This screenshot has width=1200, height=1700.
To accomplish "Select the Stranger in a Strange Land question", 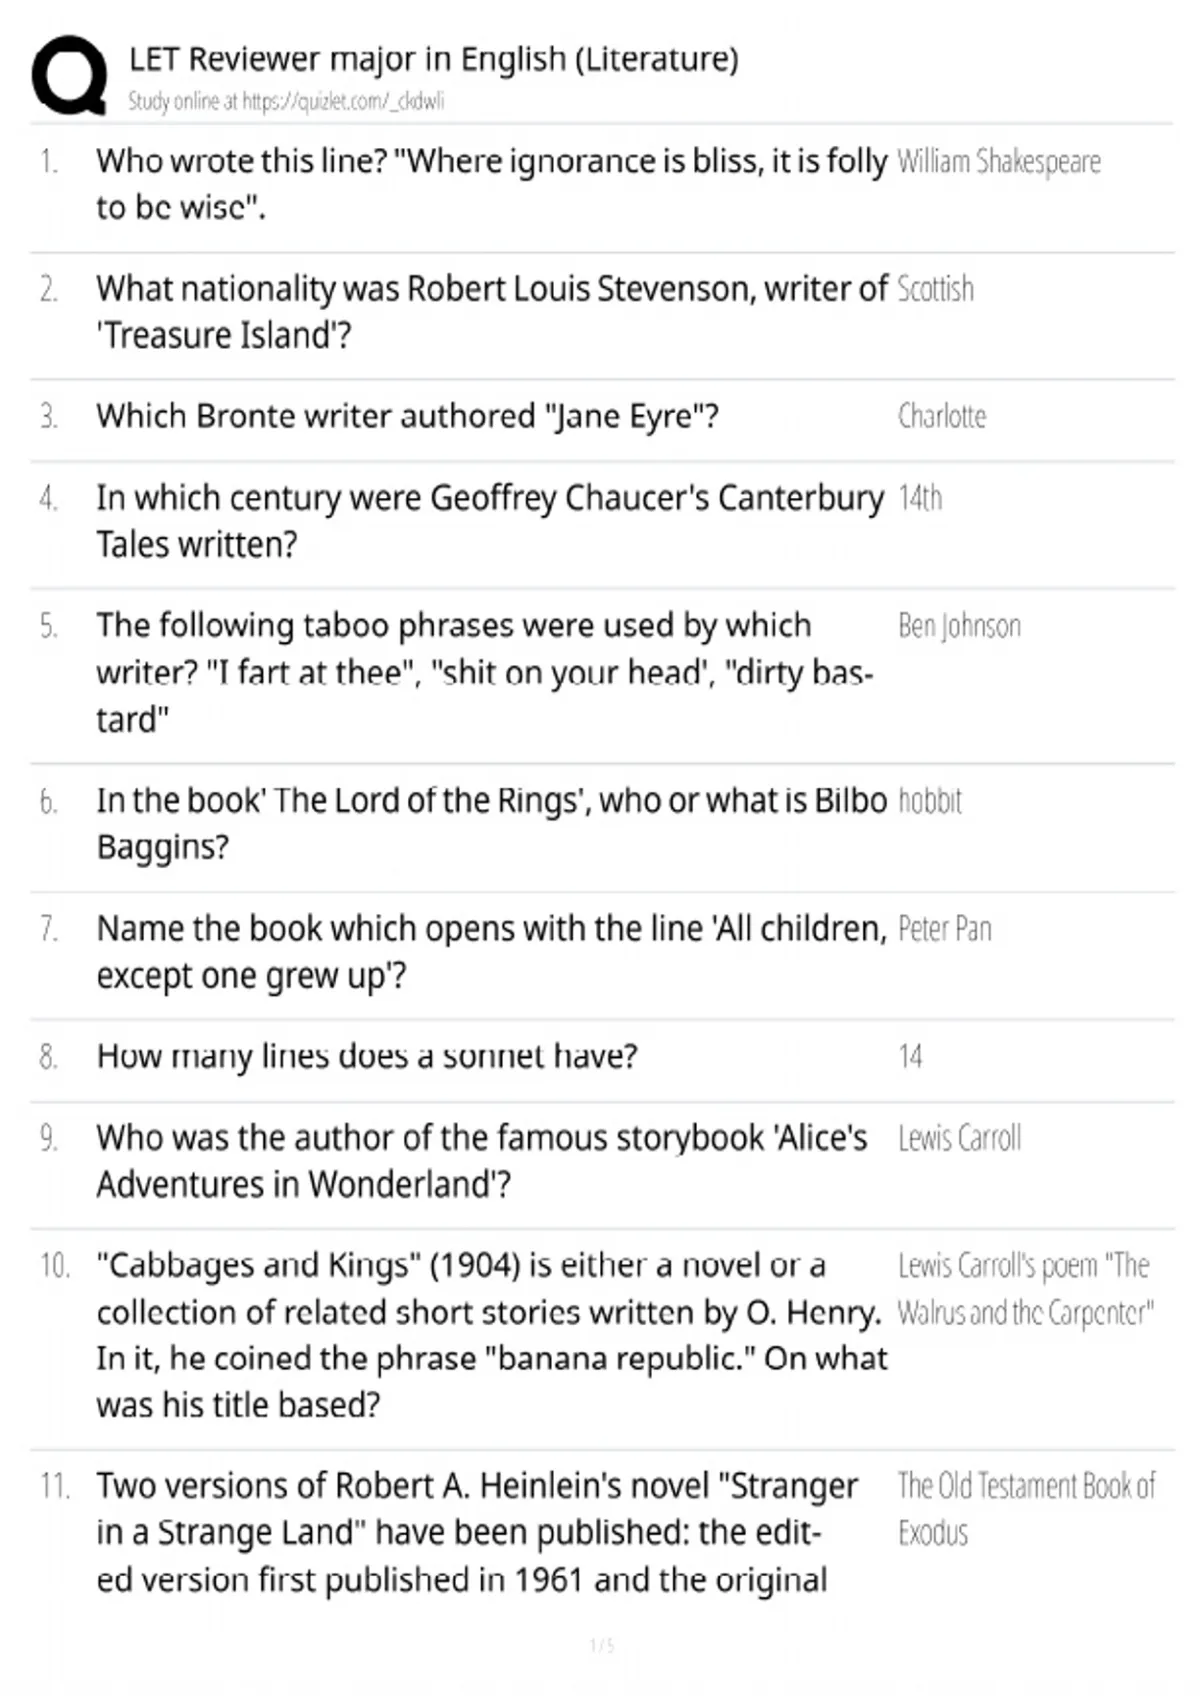I will pos(477,1533).
